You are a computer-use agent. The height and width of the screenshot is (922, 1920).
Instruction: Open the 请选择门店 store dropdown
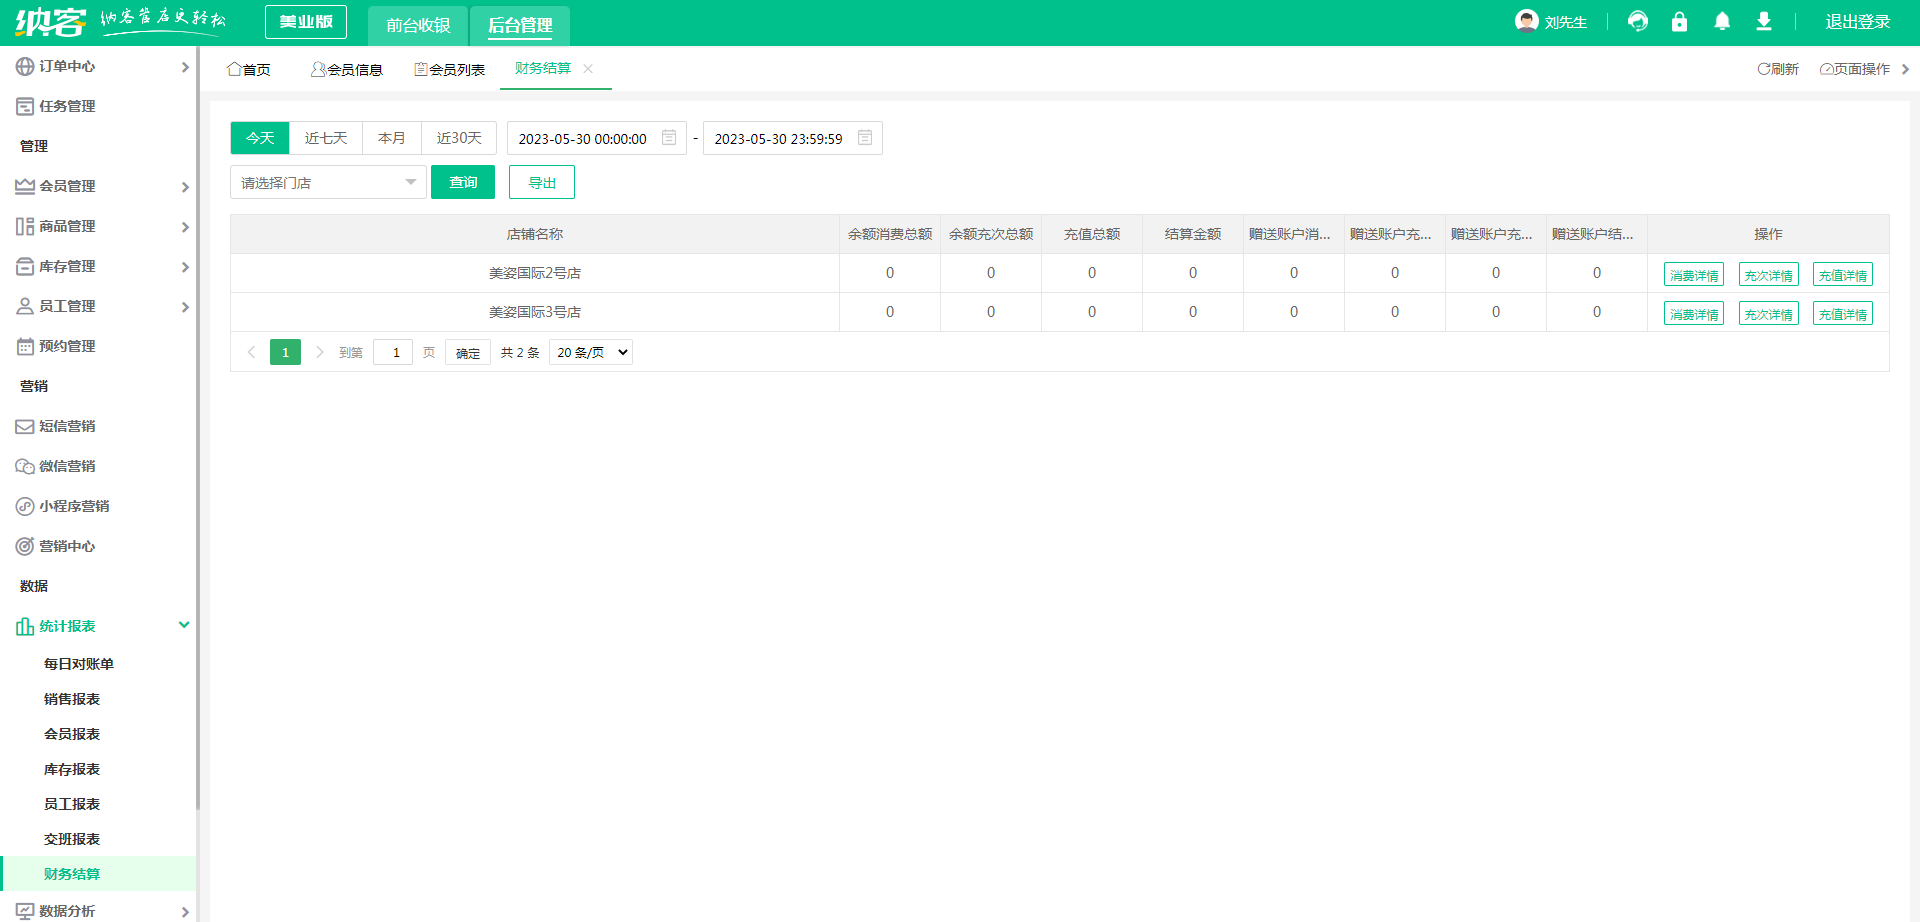click(328, 183)
